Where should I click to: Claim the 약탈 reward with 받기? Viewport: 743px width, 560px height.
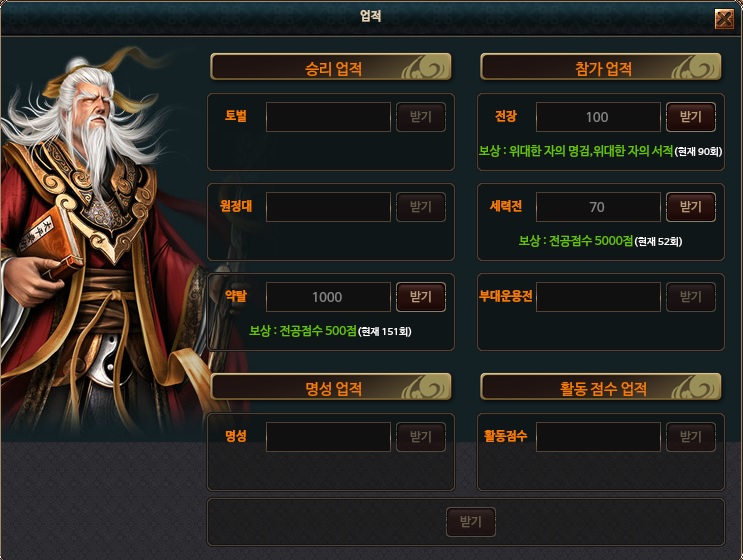pos(421,297)
